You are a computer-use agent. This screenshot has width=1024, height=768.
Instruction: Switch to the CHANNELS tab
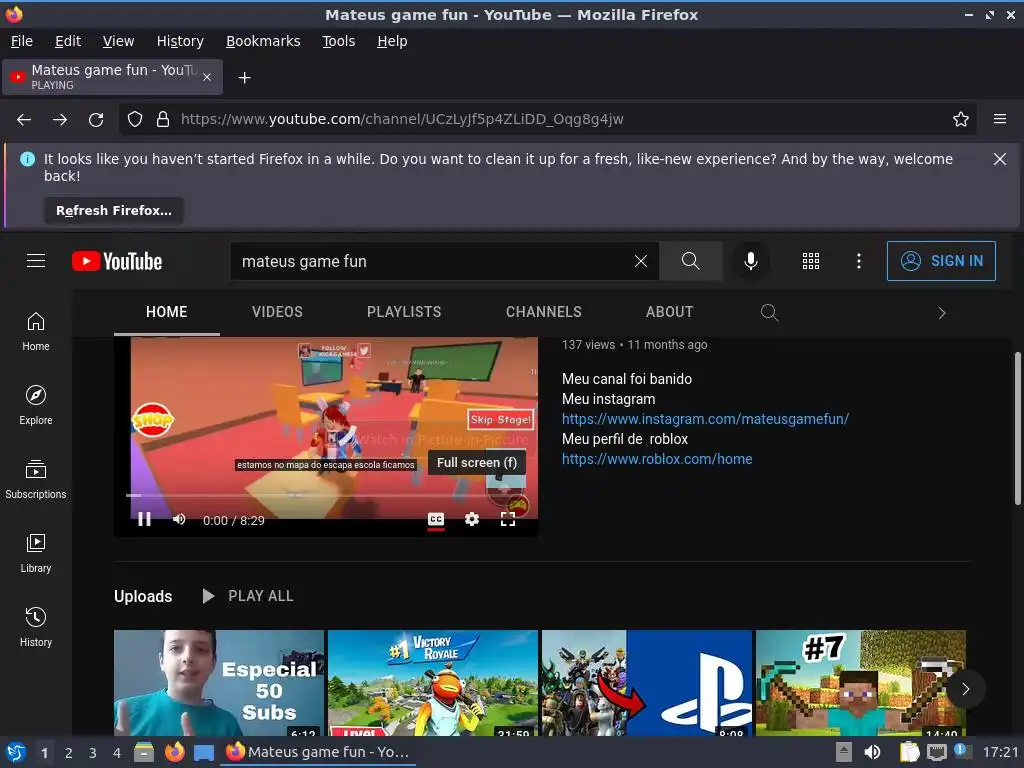543,312
